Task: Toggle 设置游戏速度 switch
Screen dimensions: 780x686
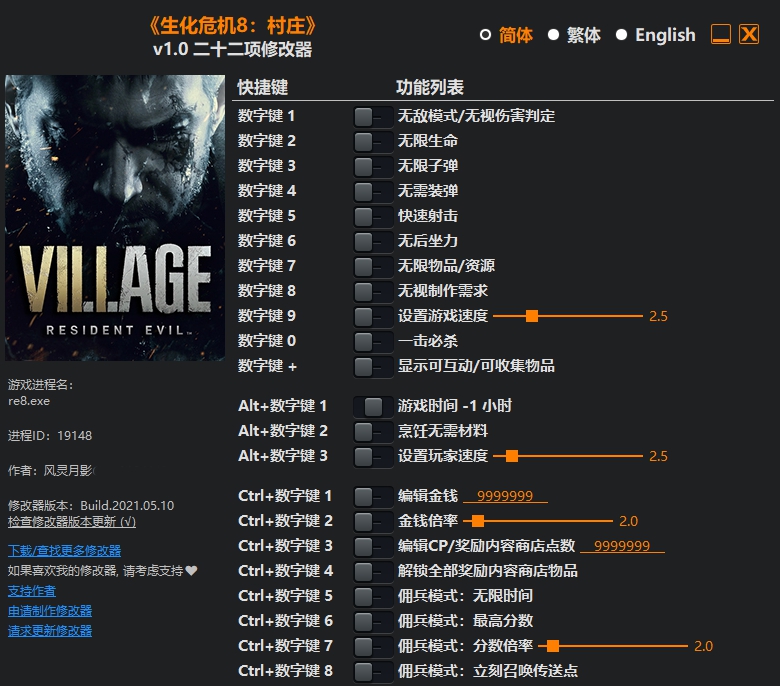Action: 373,316
